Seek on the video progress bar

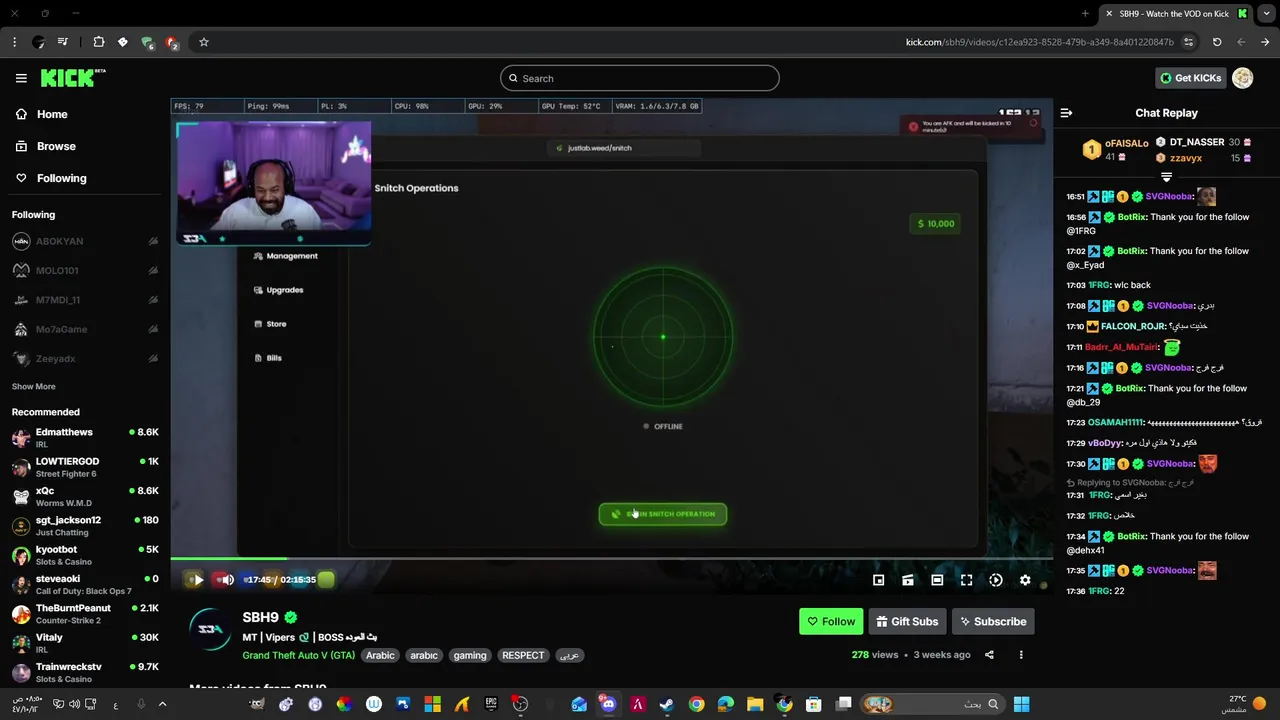pos(611,558)
